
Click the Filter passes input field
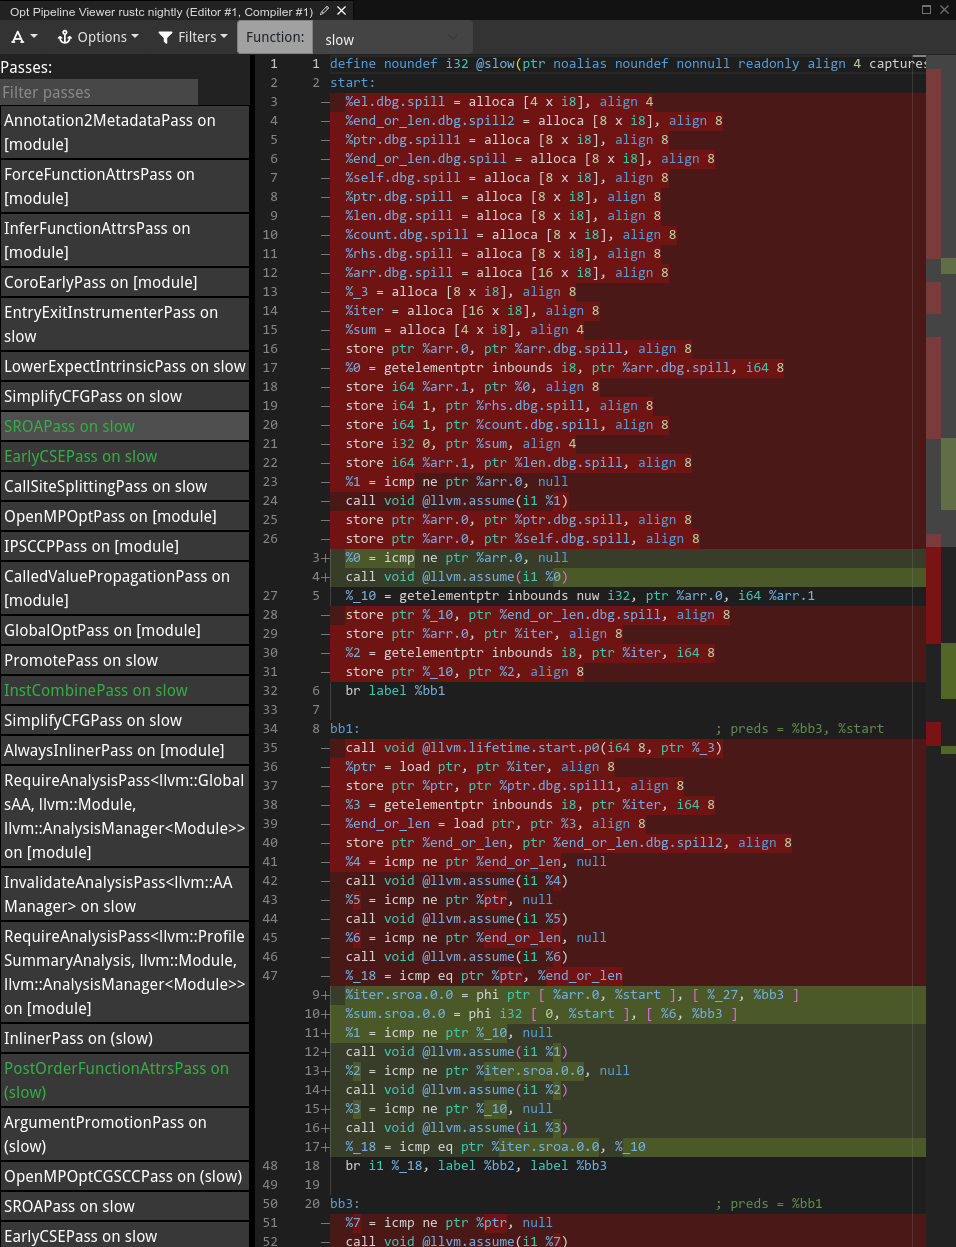99,92
